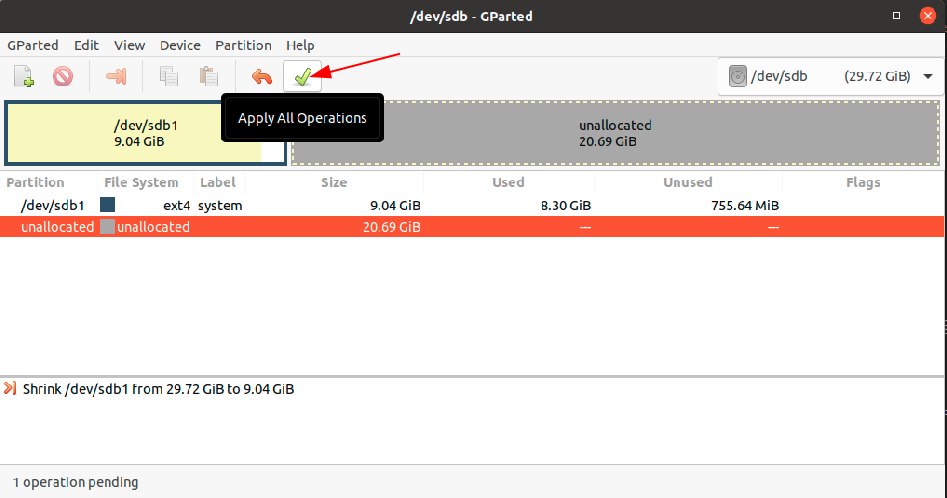This screenshot has width=947, height=498.
Task: Open the Help menu
Action: [x=300, y=45]
